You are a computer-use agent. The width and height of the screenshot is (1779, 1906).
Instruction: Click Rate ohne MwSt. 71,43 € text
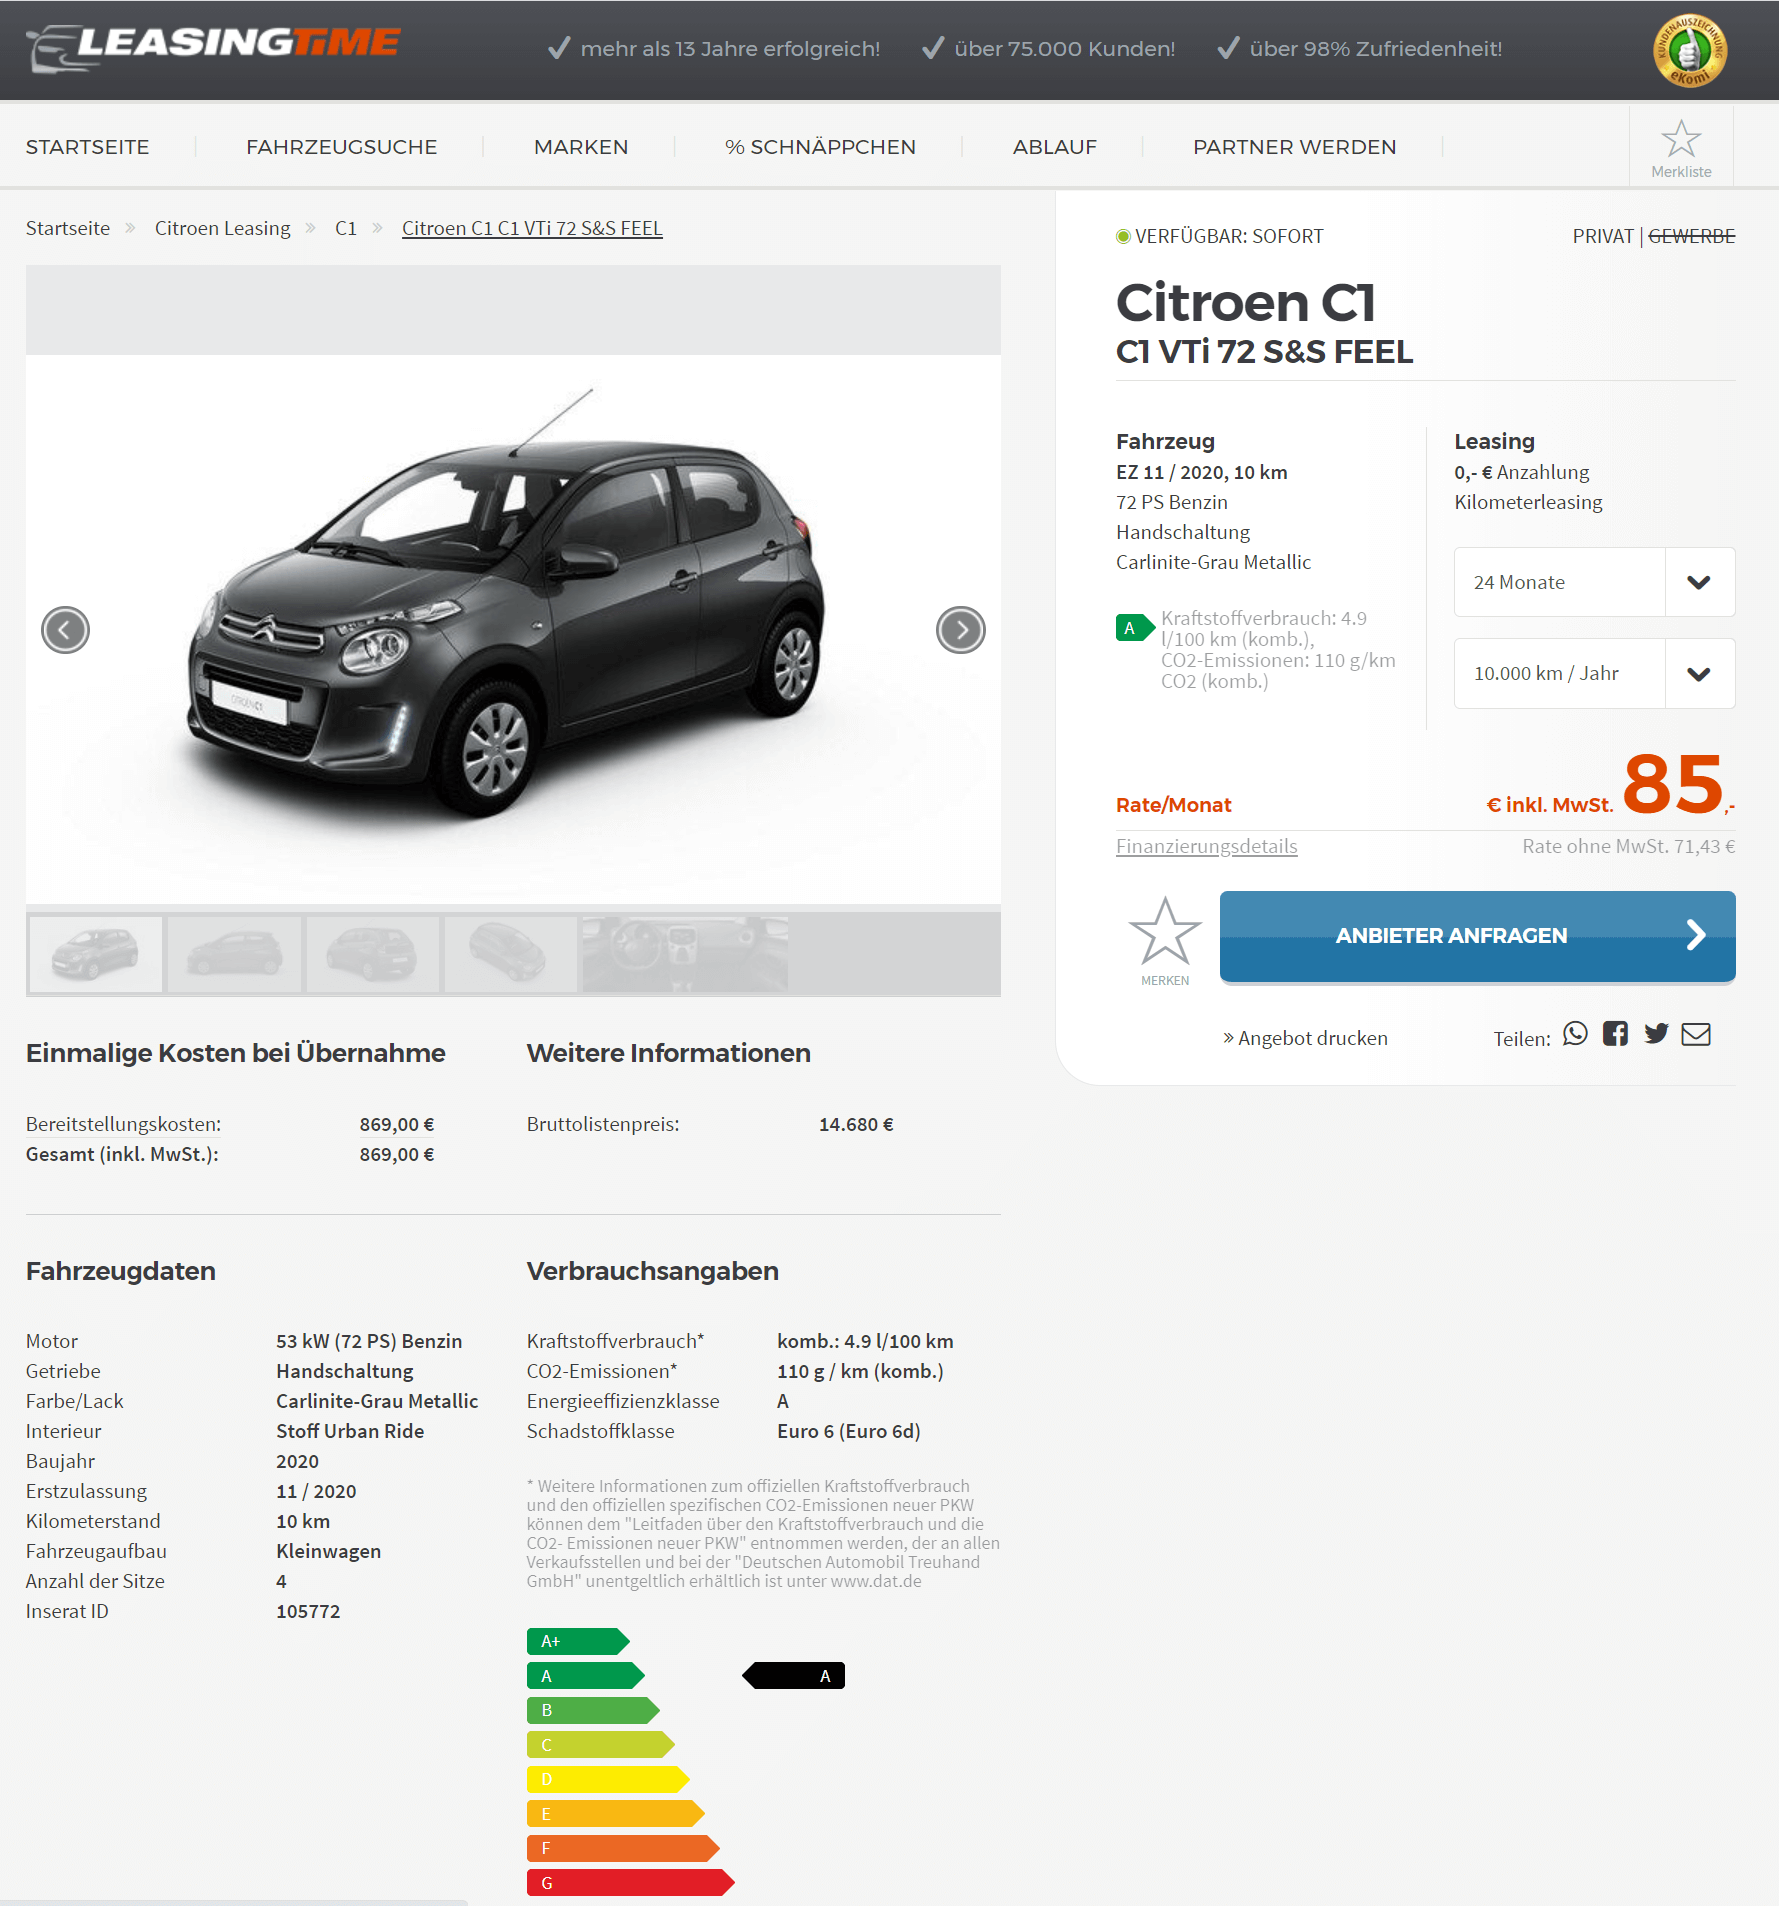(x=1628, y=846)
